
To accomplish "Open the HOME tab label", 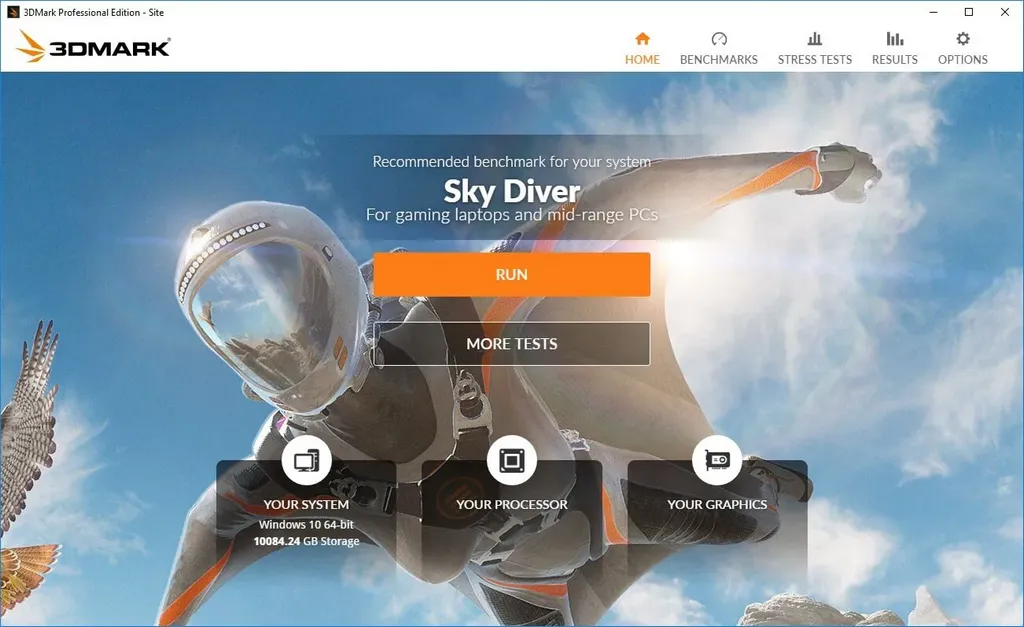I will (643, 59).
